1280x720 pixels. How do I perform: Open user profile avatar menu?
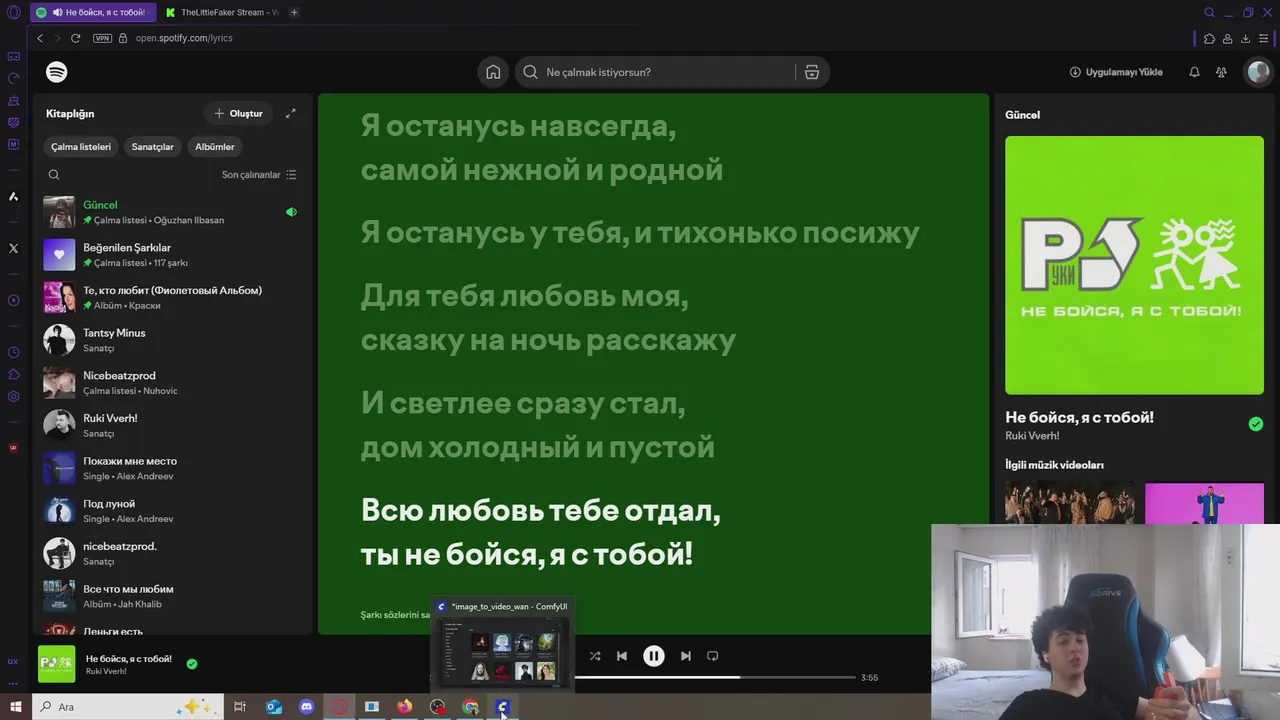tap(1258, 72)
